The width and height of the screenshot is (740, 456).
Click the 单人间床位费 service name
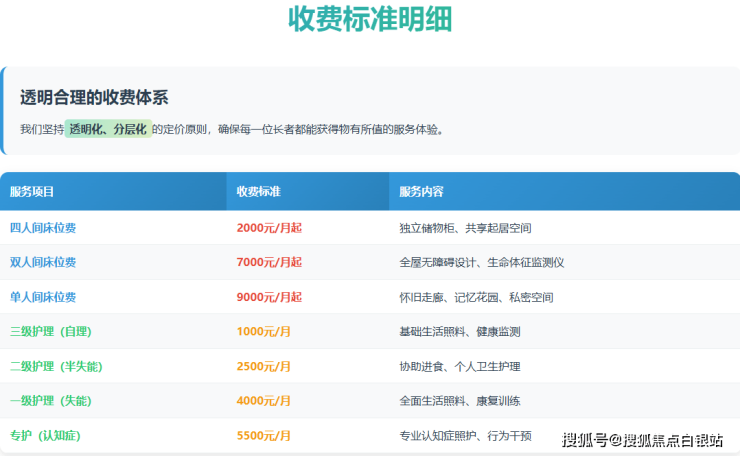tap(43, 297)
